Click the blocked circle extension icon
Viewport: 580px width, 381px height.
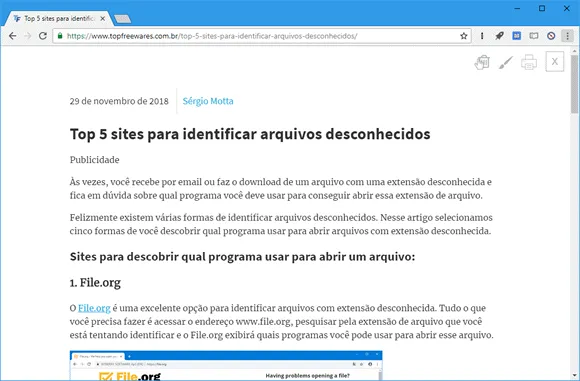(x=551, y=36)
